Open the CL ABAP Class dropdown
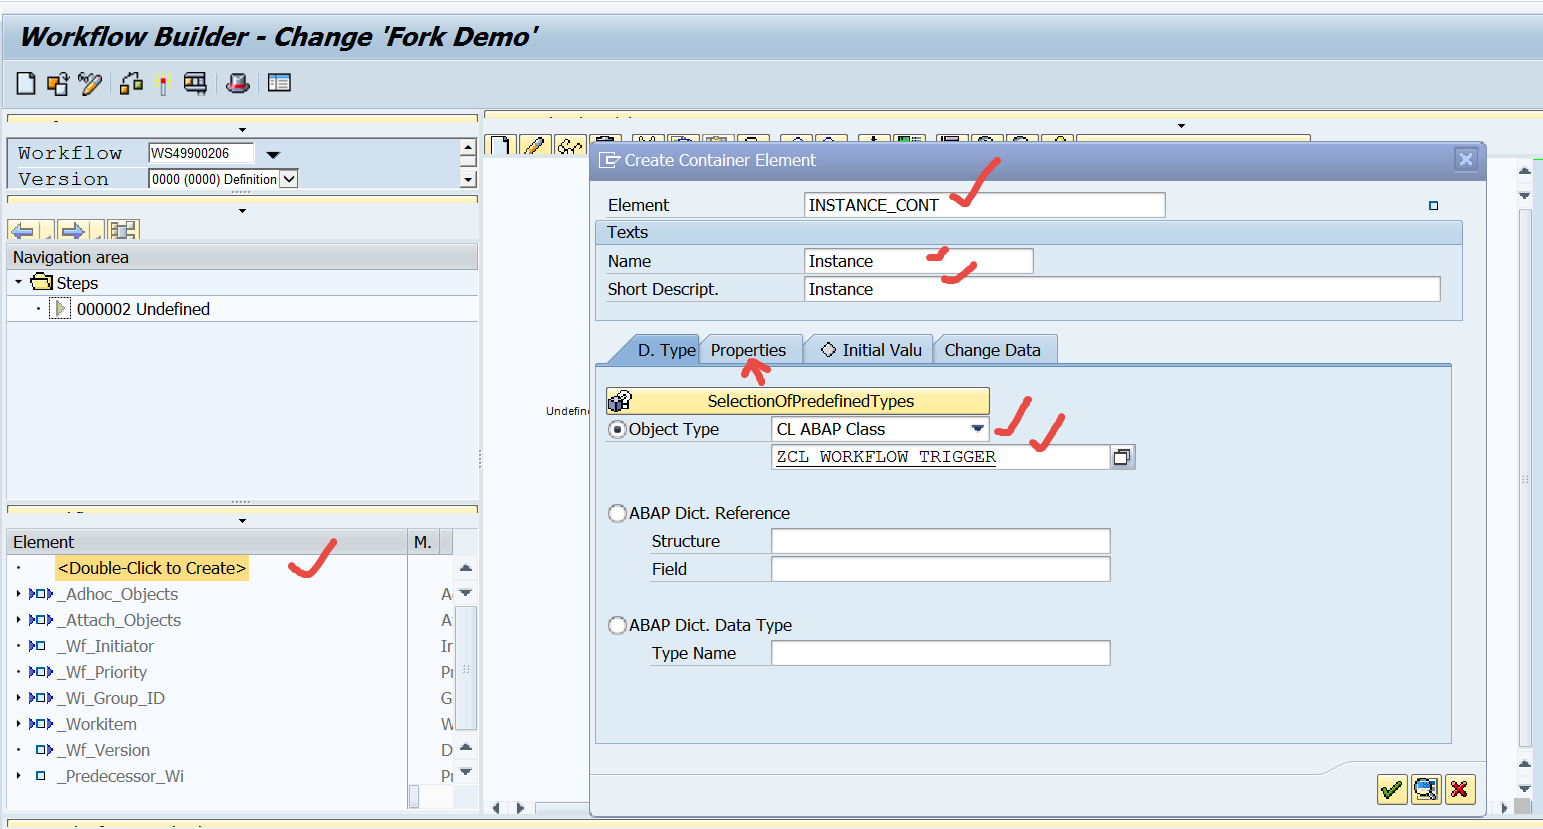Image resolution: width=1543 pixels, height=829 pixels. pos(978,428)
